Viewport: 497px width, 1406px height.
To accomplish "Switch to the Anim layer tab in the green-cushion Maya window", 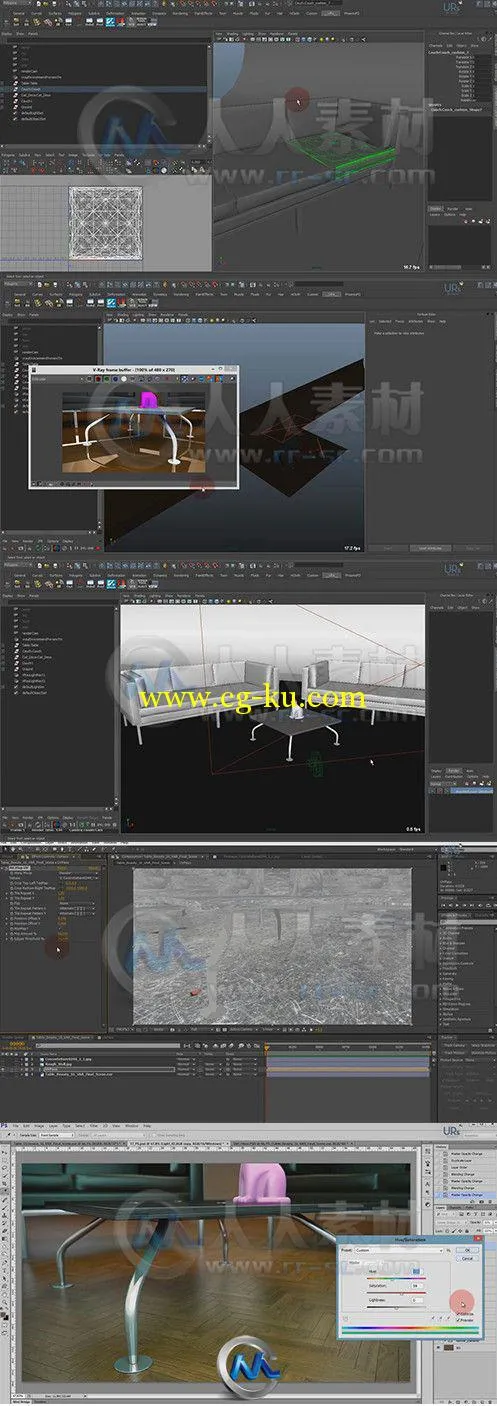I will coord(467,207).
